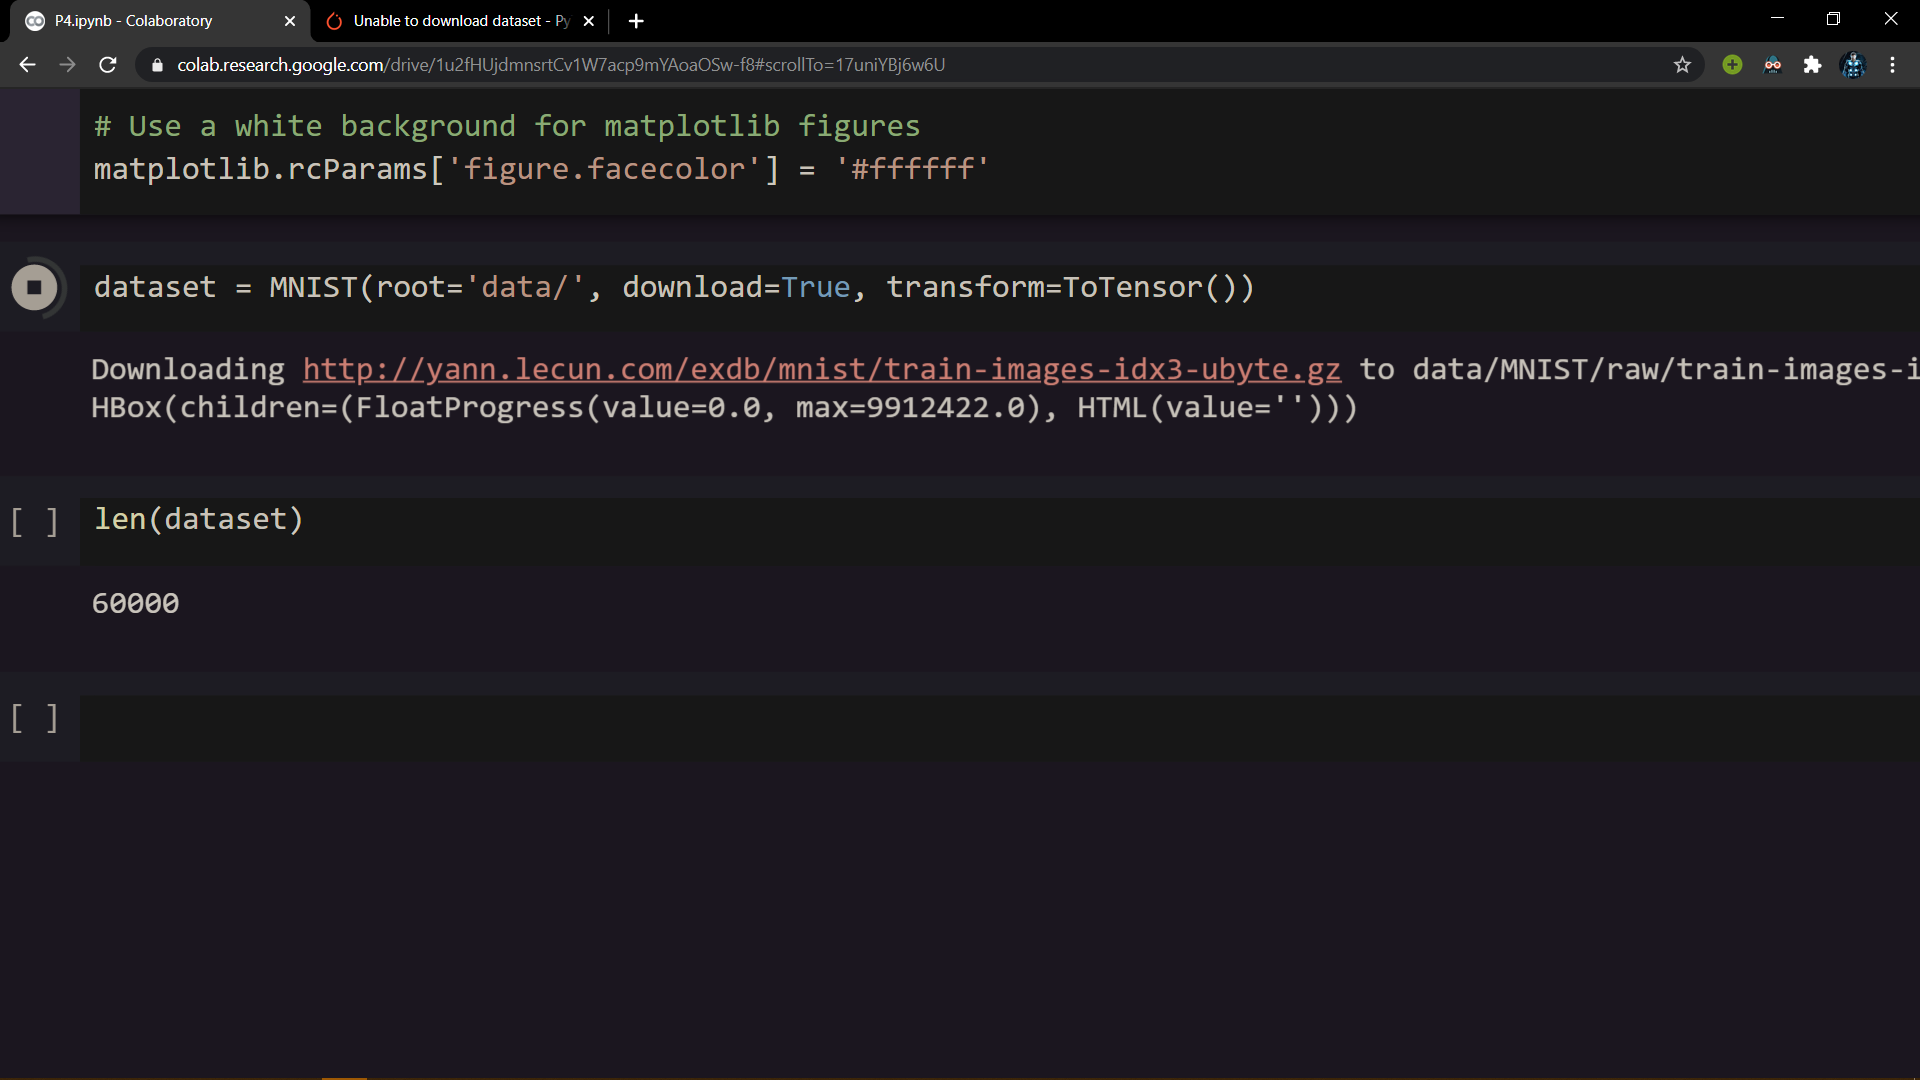Open a new browser tab
Viewport: 1920px width, 1080px height.
point(636,21)
